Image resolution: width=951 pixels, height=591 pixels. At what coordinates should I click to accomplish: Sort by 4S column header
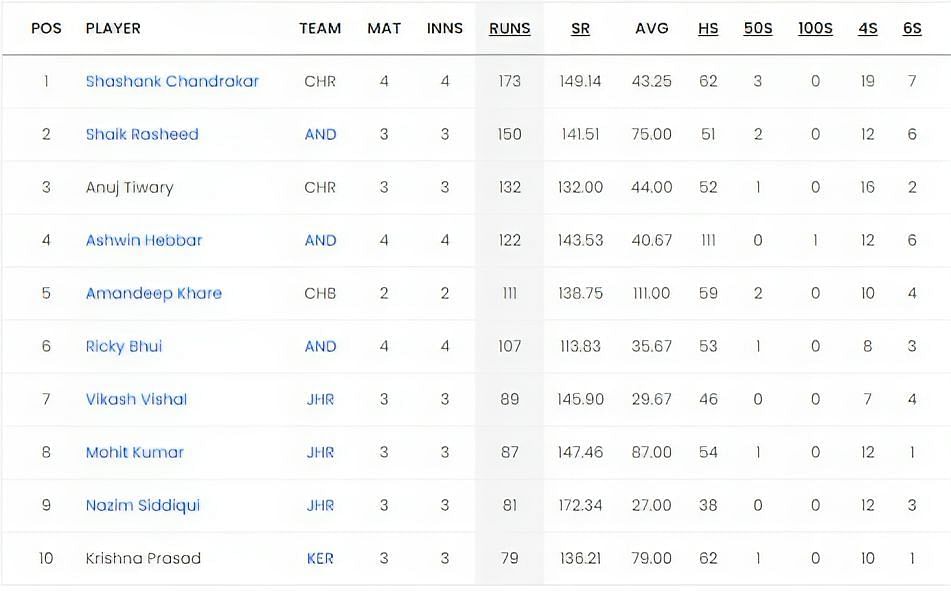[x=867, y=29]
